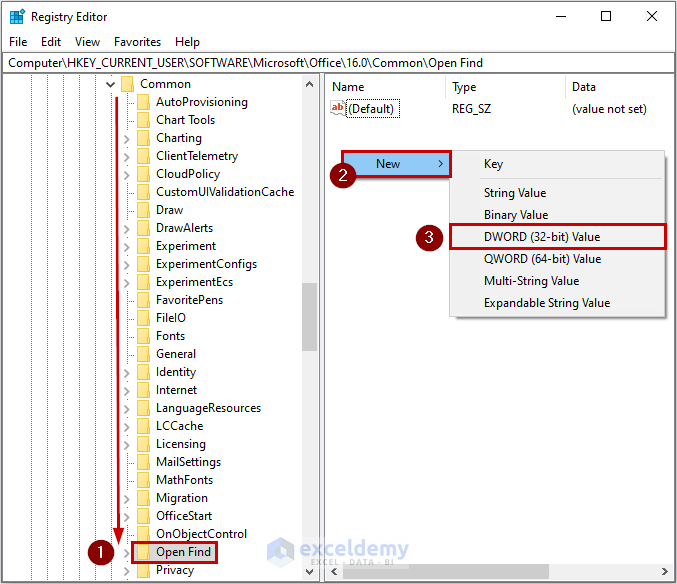677x584 pixels.
Task: Open the File menu
Action: point(18,42)
